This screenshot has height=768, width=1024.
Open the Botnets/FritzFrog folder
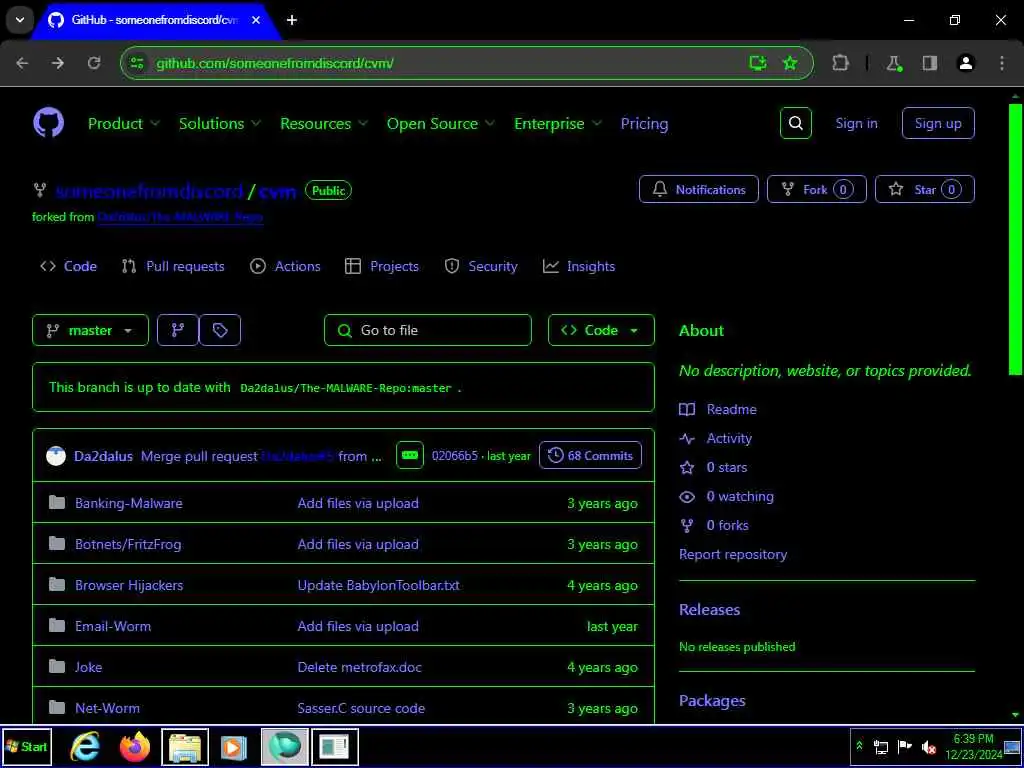tap(128, 544)
